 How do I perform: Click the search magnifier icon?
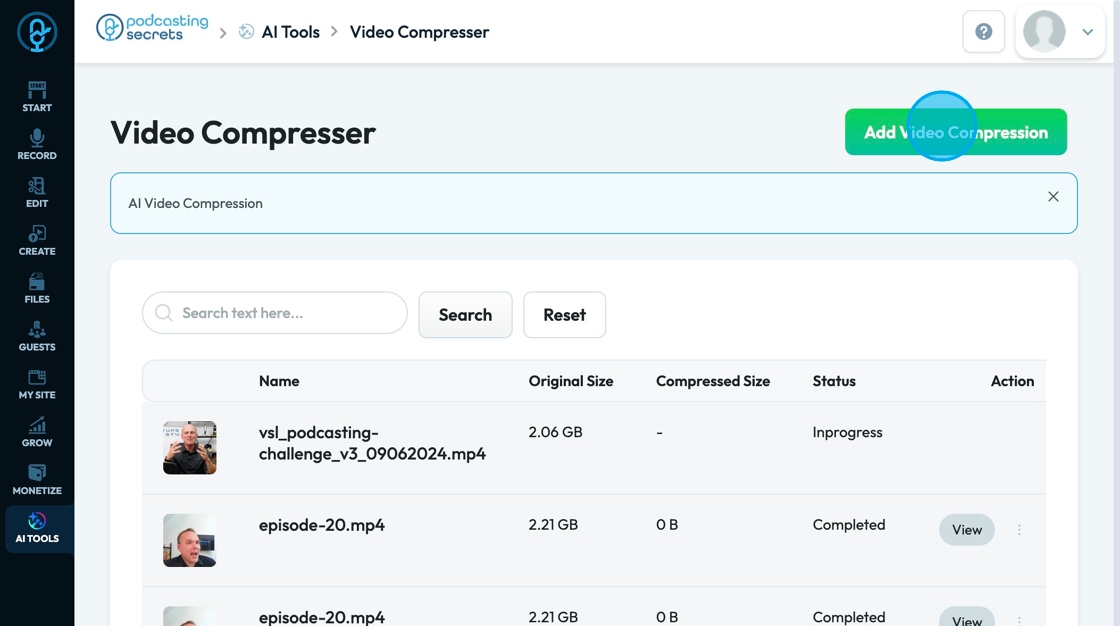(164, 313)
